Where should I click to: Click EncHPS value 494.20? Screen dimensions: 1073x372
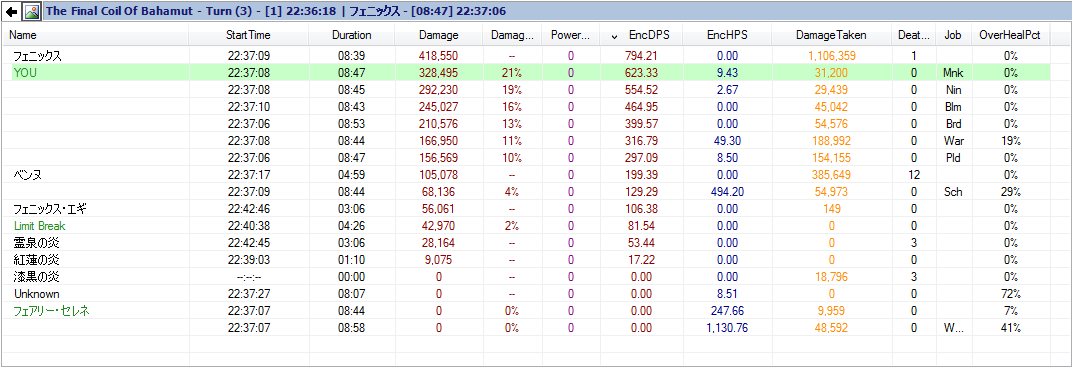[727, 192]
